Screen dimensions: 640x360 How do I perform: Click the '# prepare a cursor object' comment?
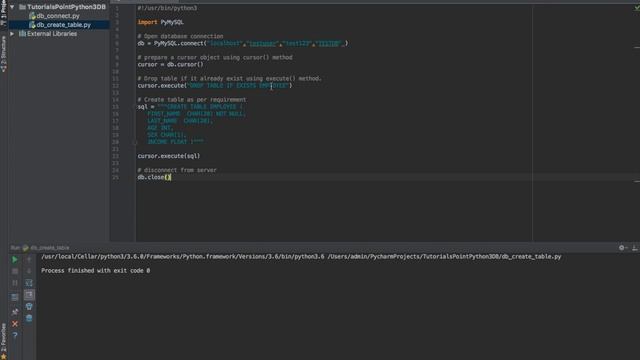(215, 58)
